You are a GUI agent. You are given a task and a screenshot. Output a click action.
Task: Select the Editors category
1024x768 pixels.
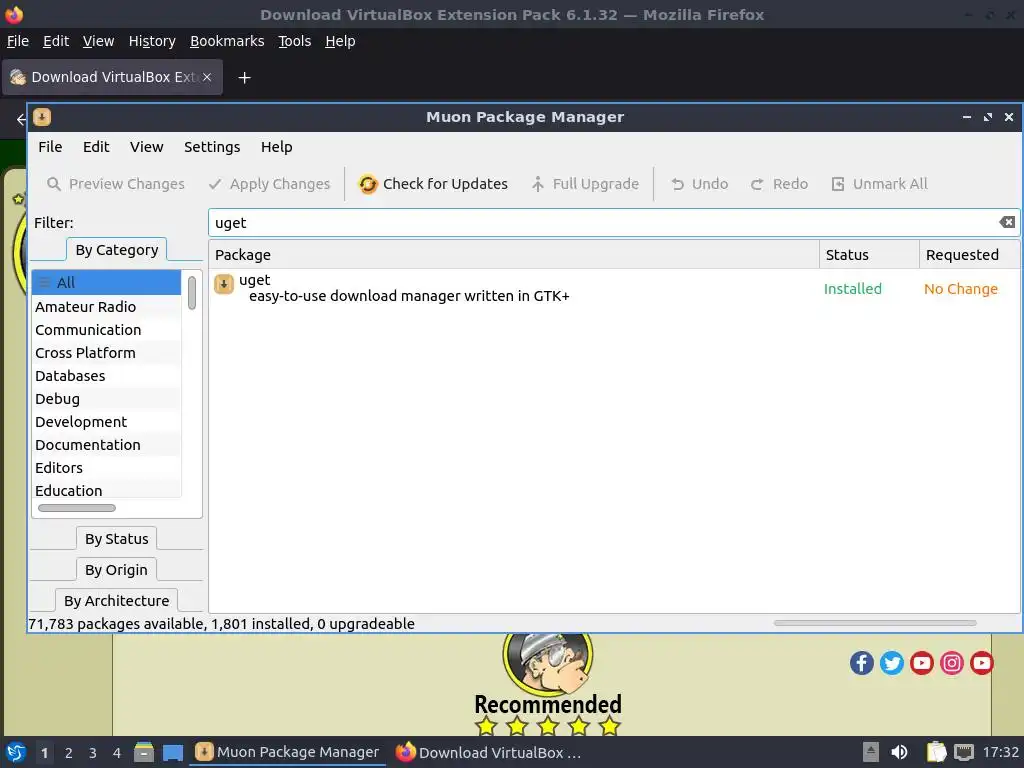click(106, 467)
